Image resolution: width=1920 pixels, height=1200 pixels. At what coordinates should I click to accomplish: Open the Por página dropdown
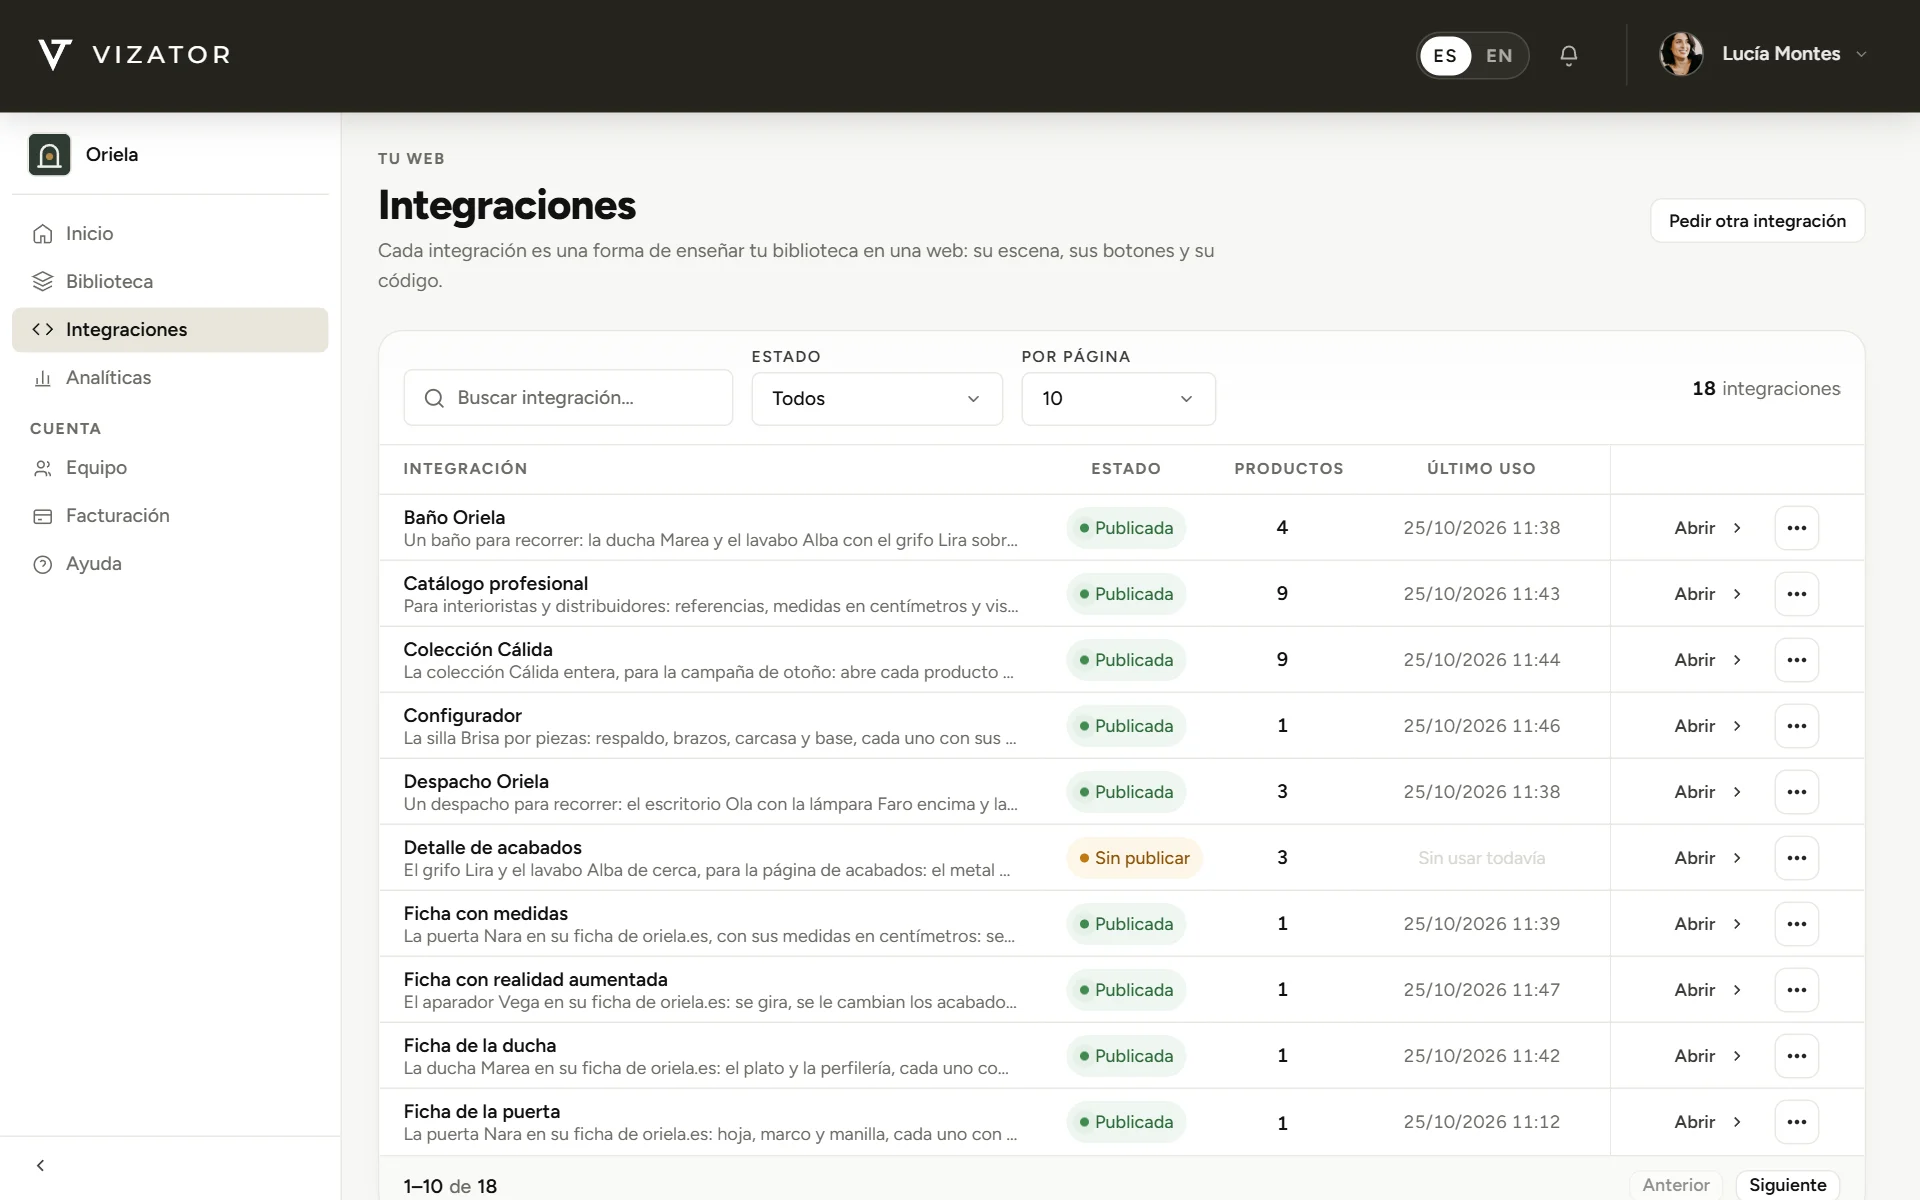pos(1118,399)
